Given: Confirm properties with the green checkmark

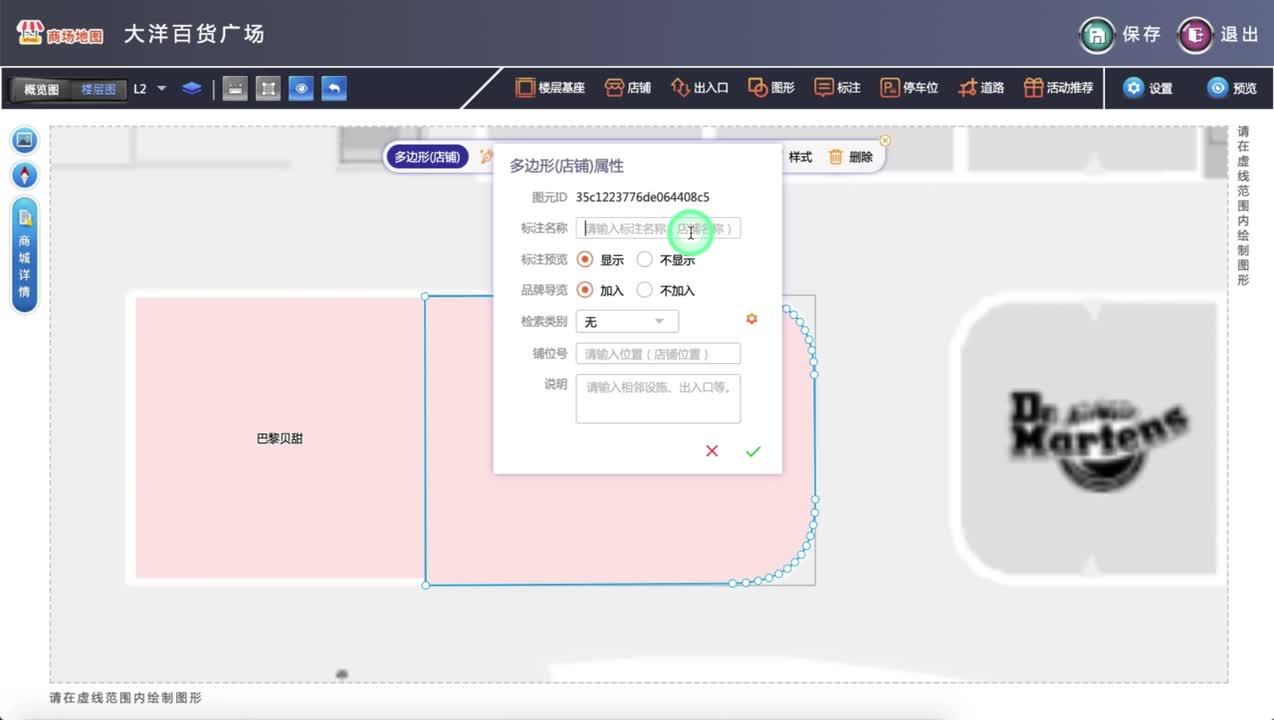Looking at the screenshot, I should pyautogui.click(x=753, y=452).
